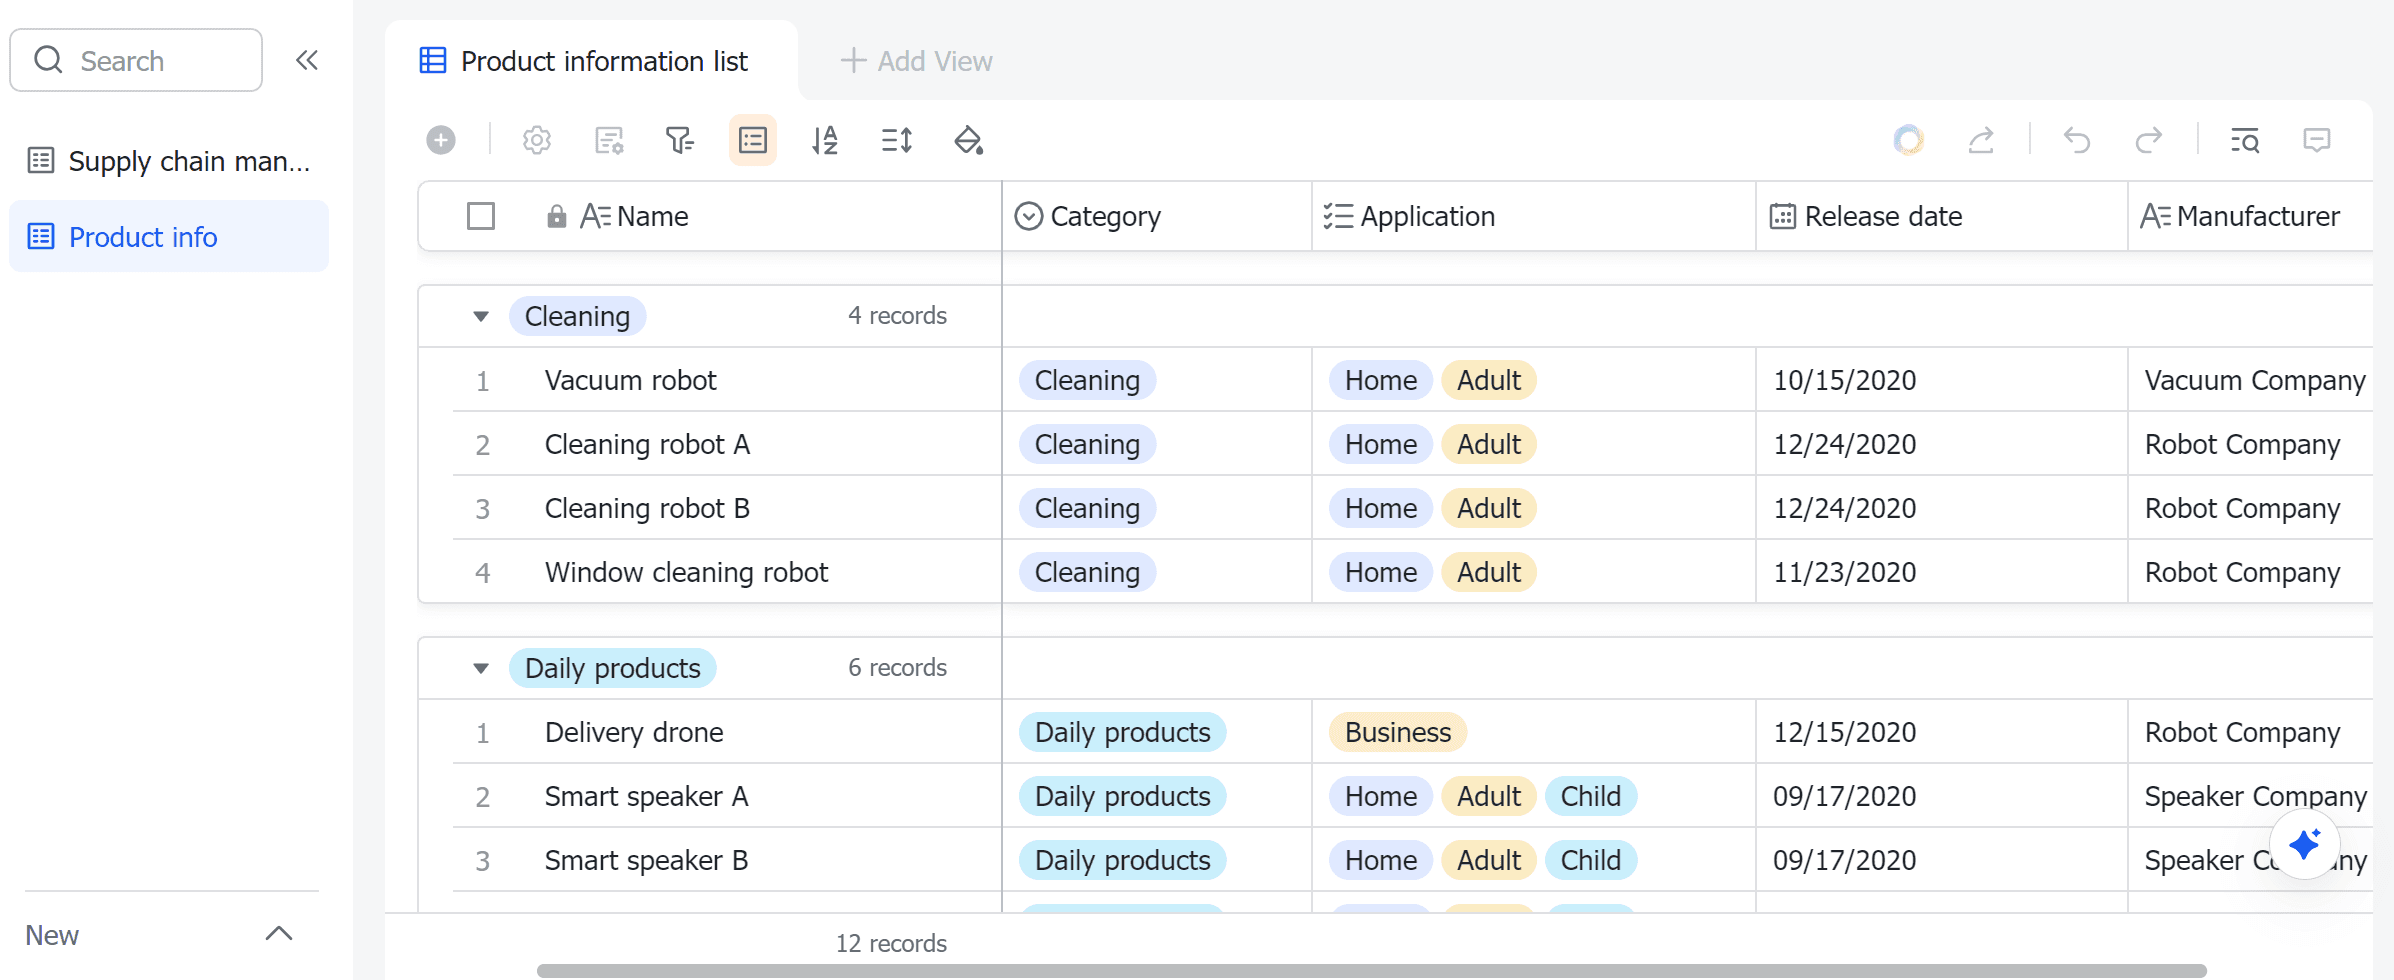The image size is (2394, 980).
Task: Click the undo arrow
Action: pos(2077,140)
